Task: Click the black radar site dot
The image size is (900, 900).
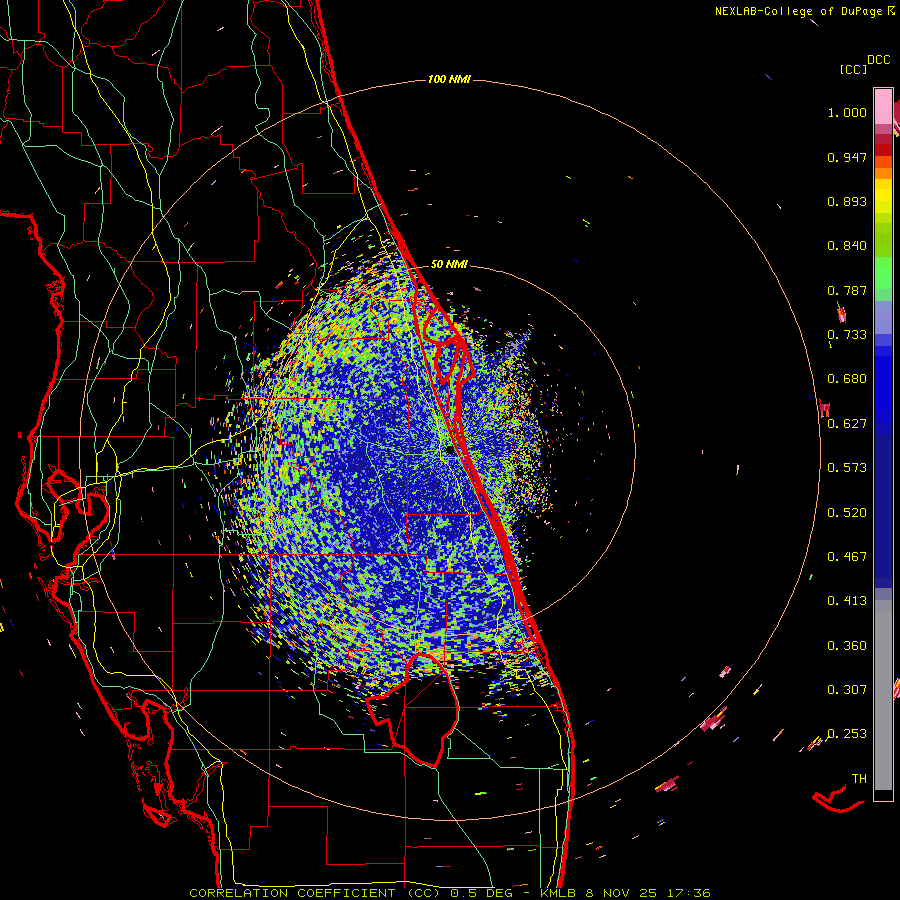Action: pyautogui.click(x=450, y=451)
